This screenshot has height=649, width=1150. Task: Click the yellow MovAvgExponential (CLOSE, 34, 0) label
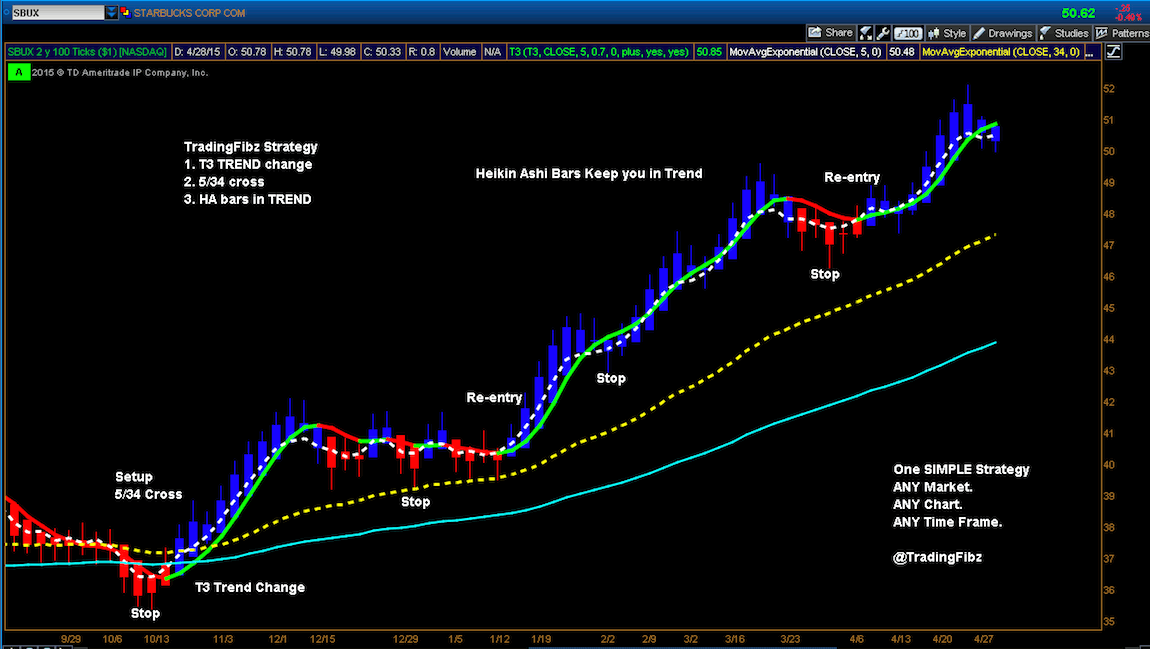(x=1001, y=52)
